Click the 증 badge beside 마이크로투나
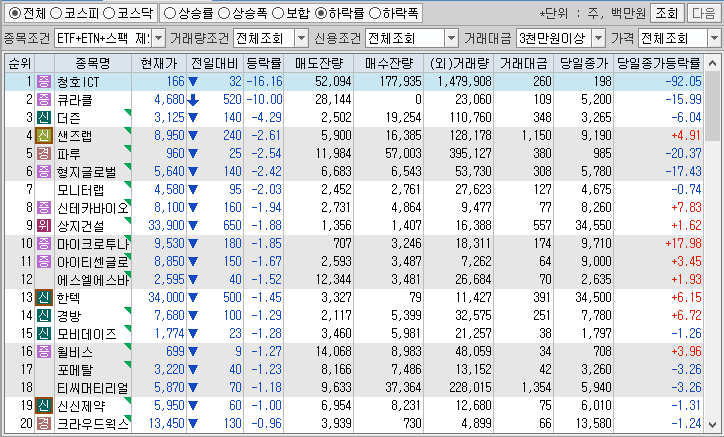Viewport: 724px width, 437px height. (x=44, y=244)
